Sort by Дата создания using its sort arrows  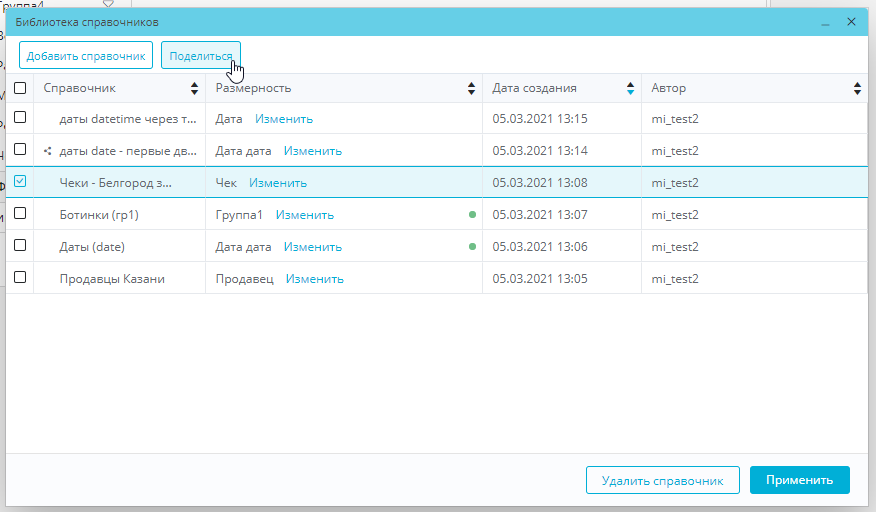point(629,88)
